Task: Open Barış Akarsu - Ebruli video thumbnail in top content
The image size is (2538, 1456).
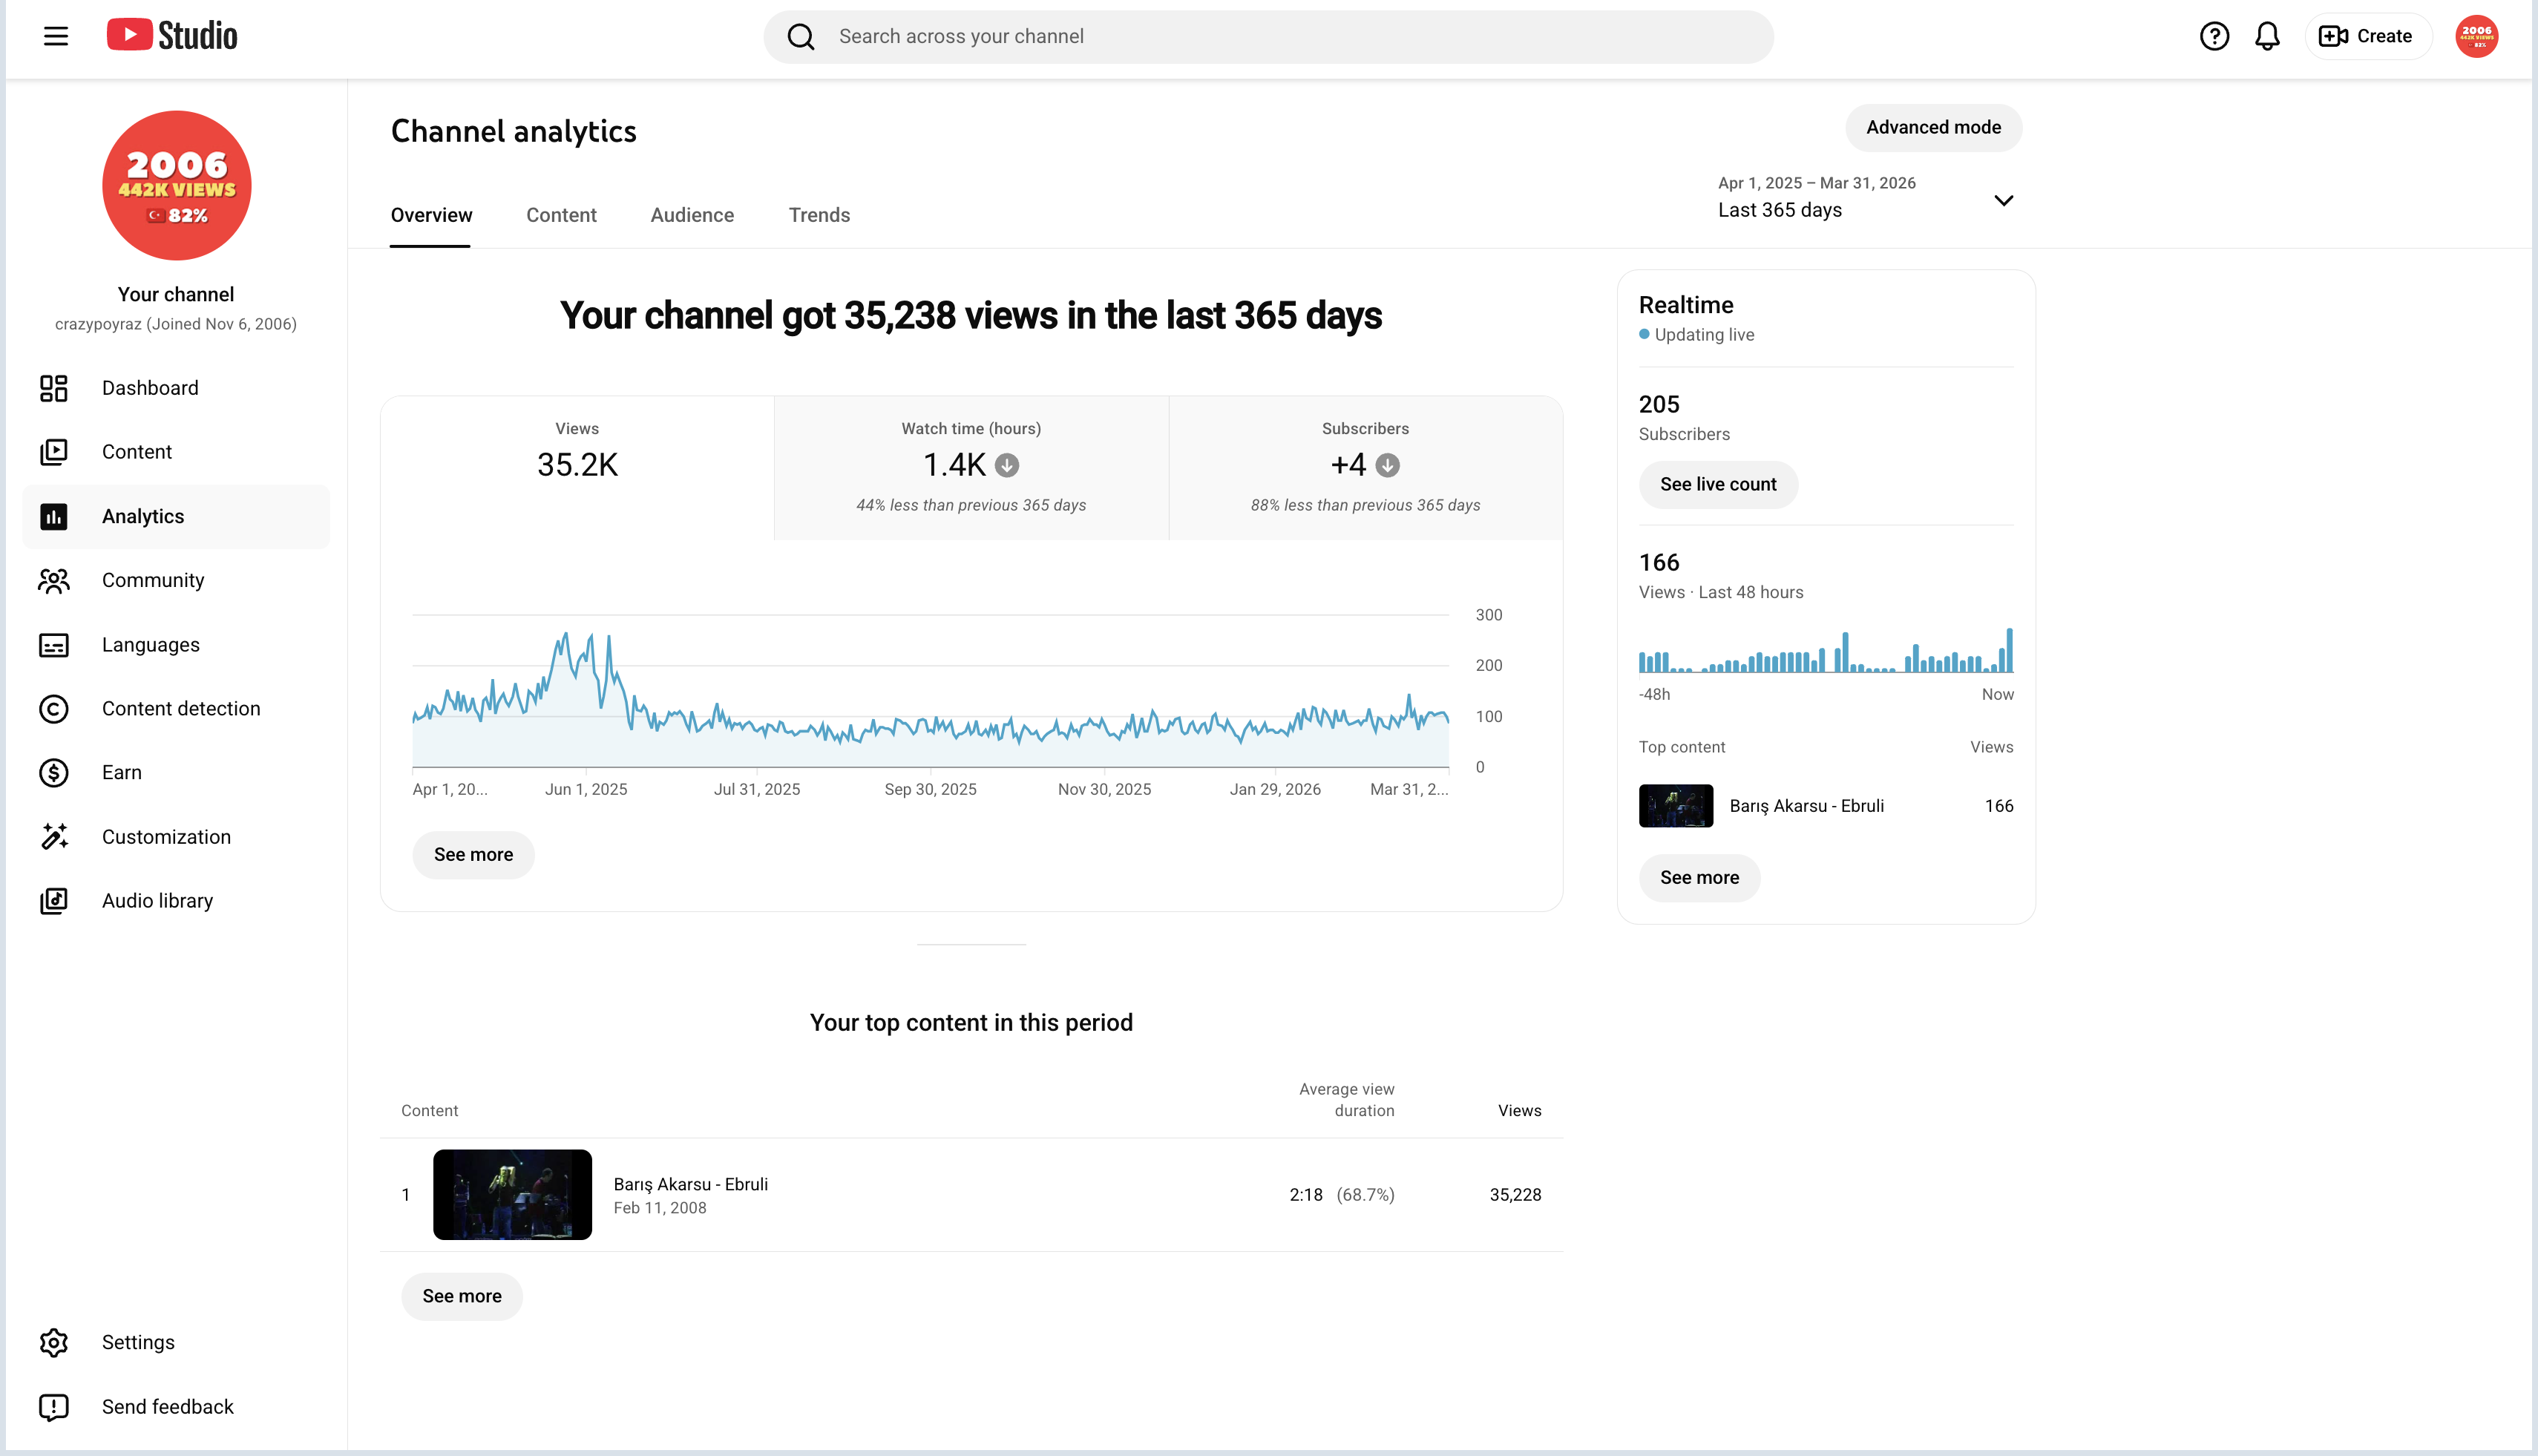Action: [x=512, y=1195]
